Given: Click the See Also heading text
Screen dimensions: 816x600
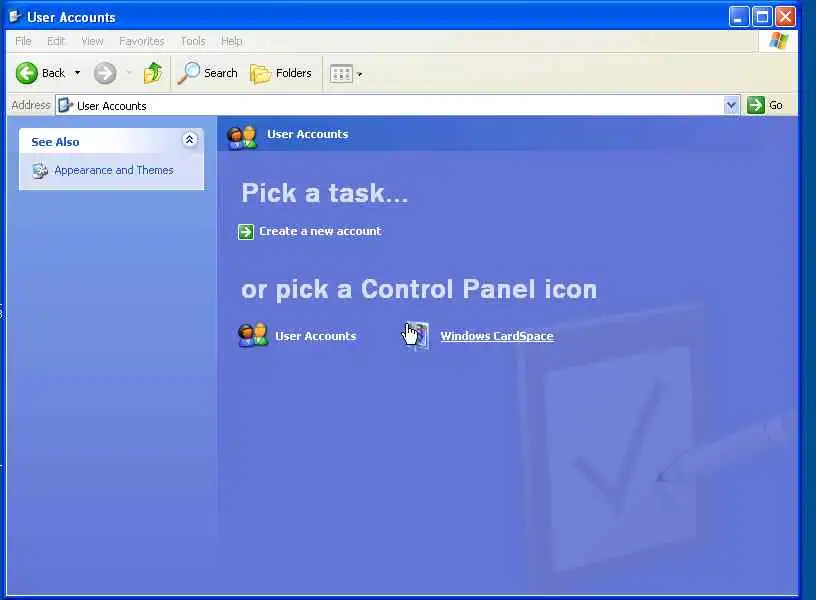Looking at the screenshot, I should point(55,142).
